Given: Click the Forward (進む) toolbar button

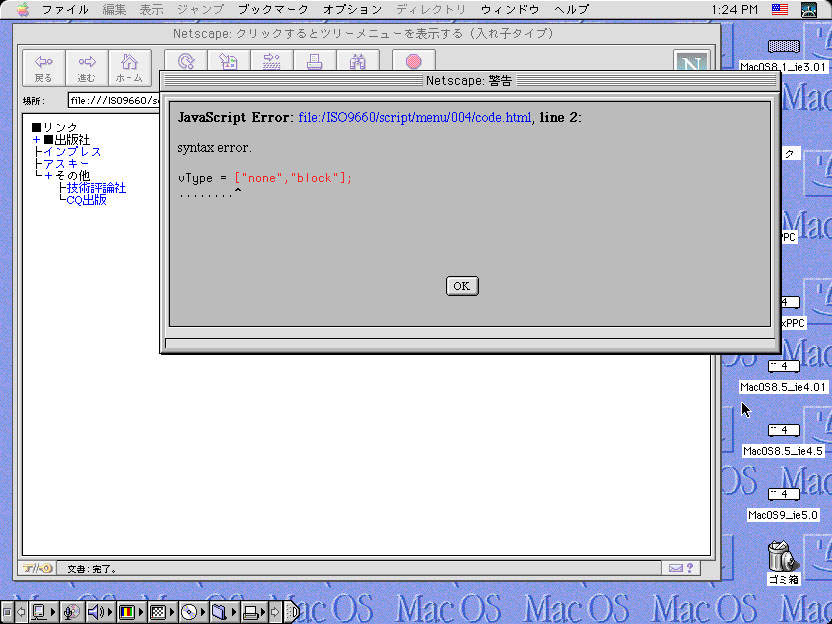Looking at the screenshot, I should click(86, 68).
